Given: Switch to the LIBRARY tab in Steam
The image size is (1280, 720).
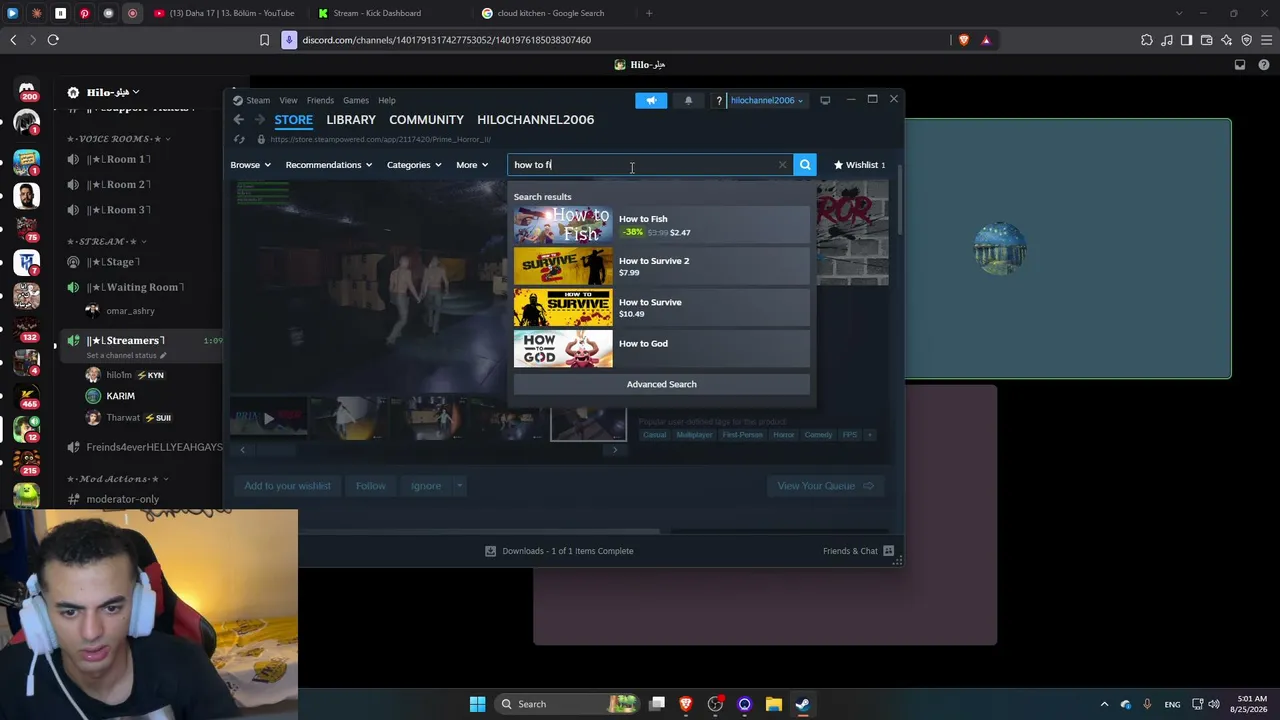Looking at the screenshot, I should (x=351, y=120).
